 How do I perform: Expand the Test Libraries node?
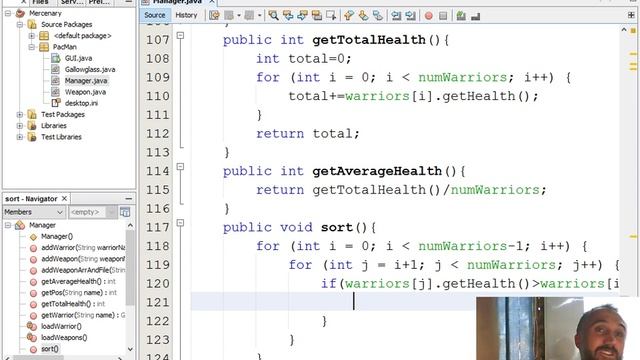(20, 137)
